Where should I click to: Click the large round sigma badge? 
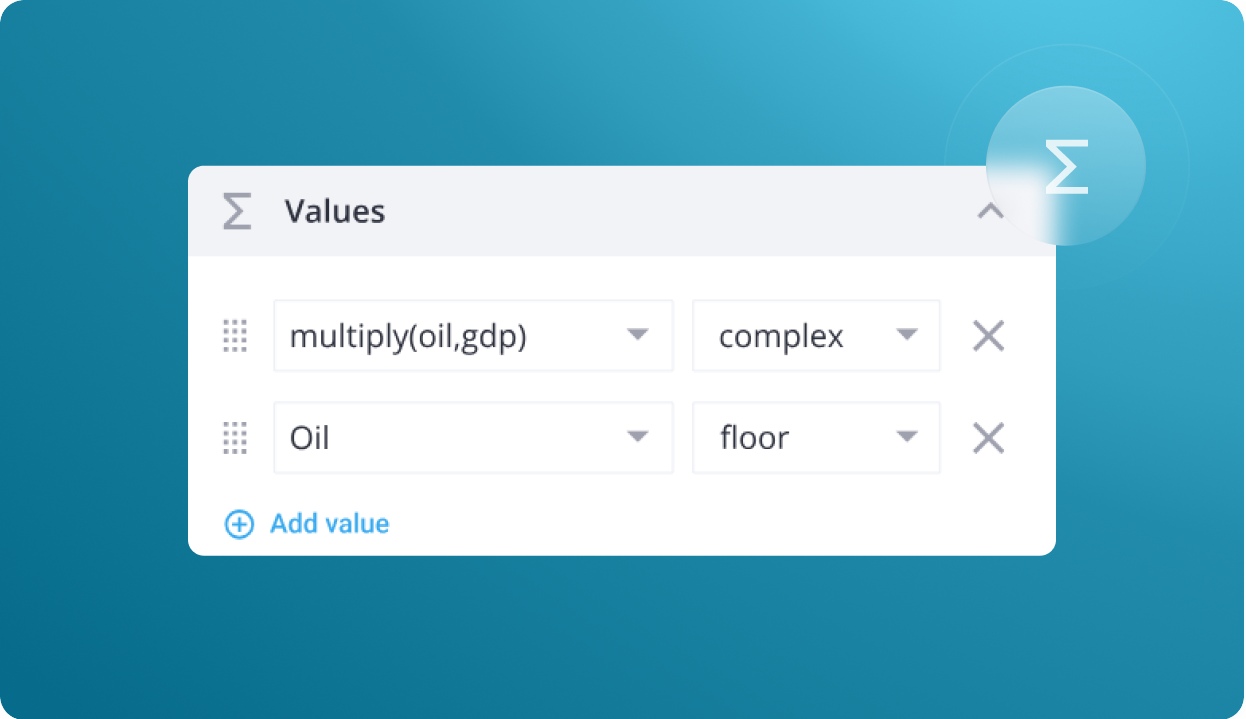pos(1066,166)
